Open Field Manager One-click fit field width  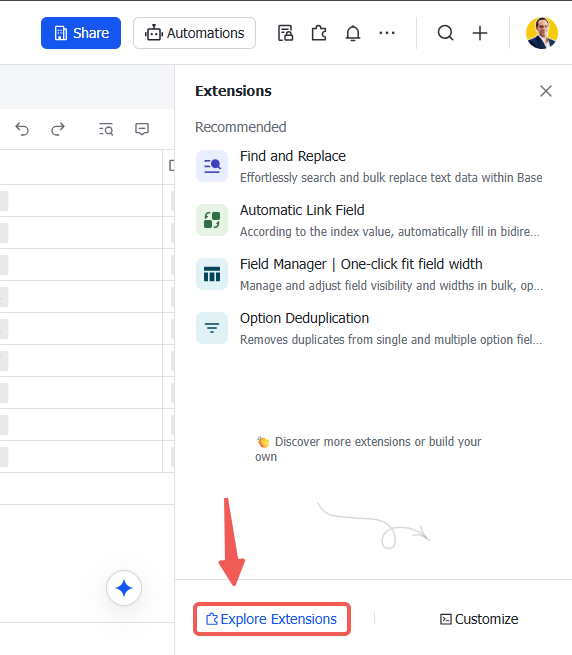click(361, 264)
